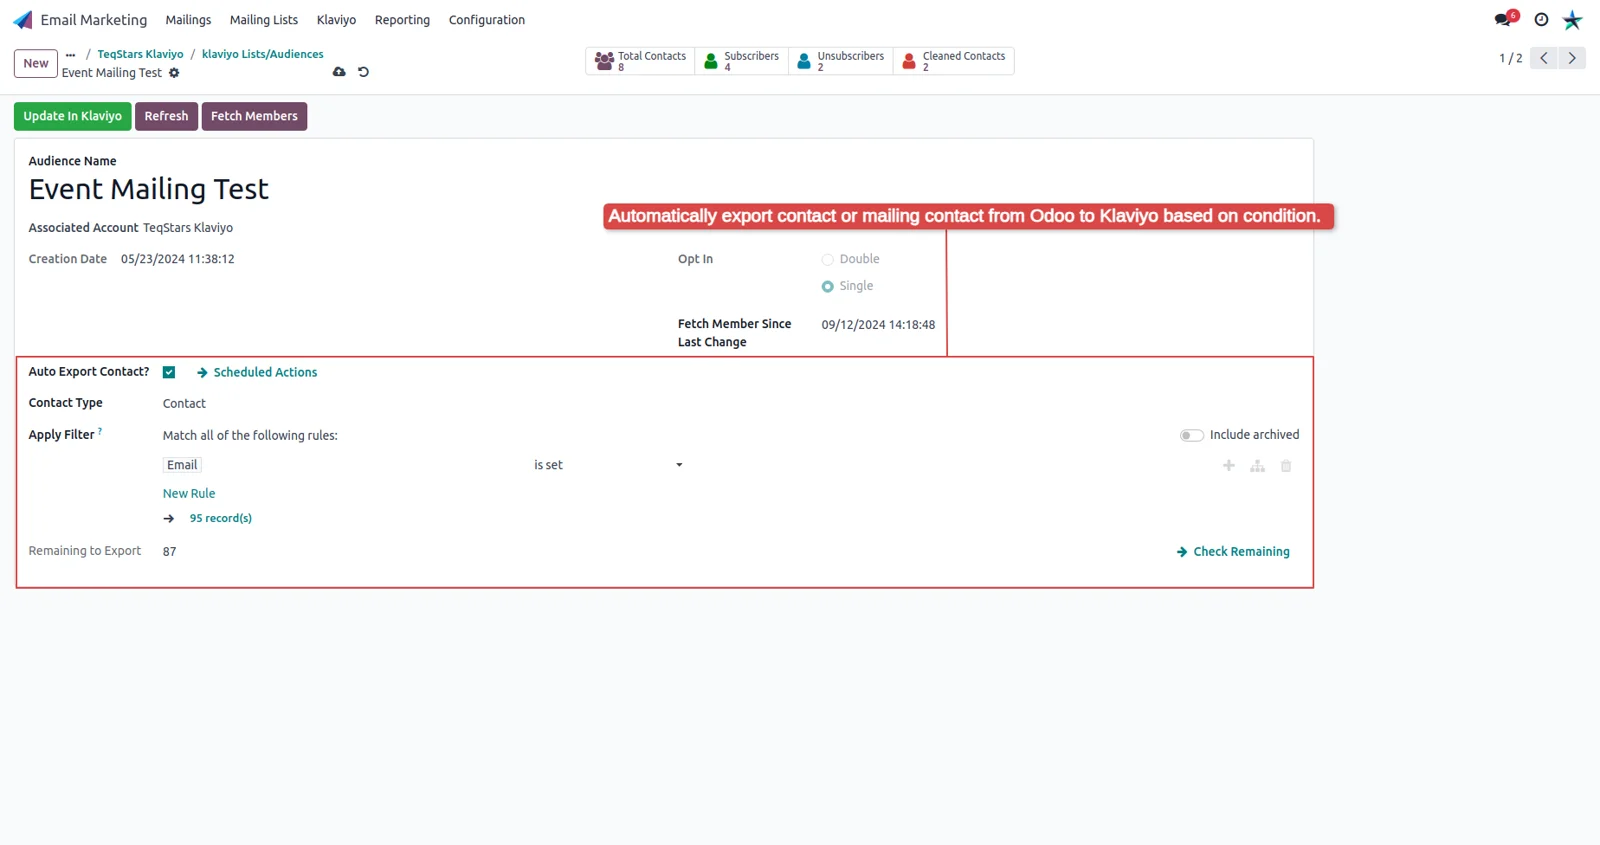The width and height of the screenshot is (1600, 845).
Task: Click the New button
Action: (36, 63)
